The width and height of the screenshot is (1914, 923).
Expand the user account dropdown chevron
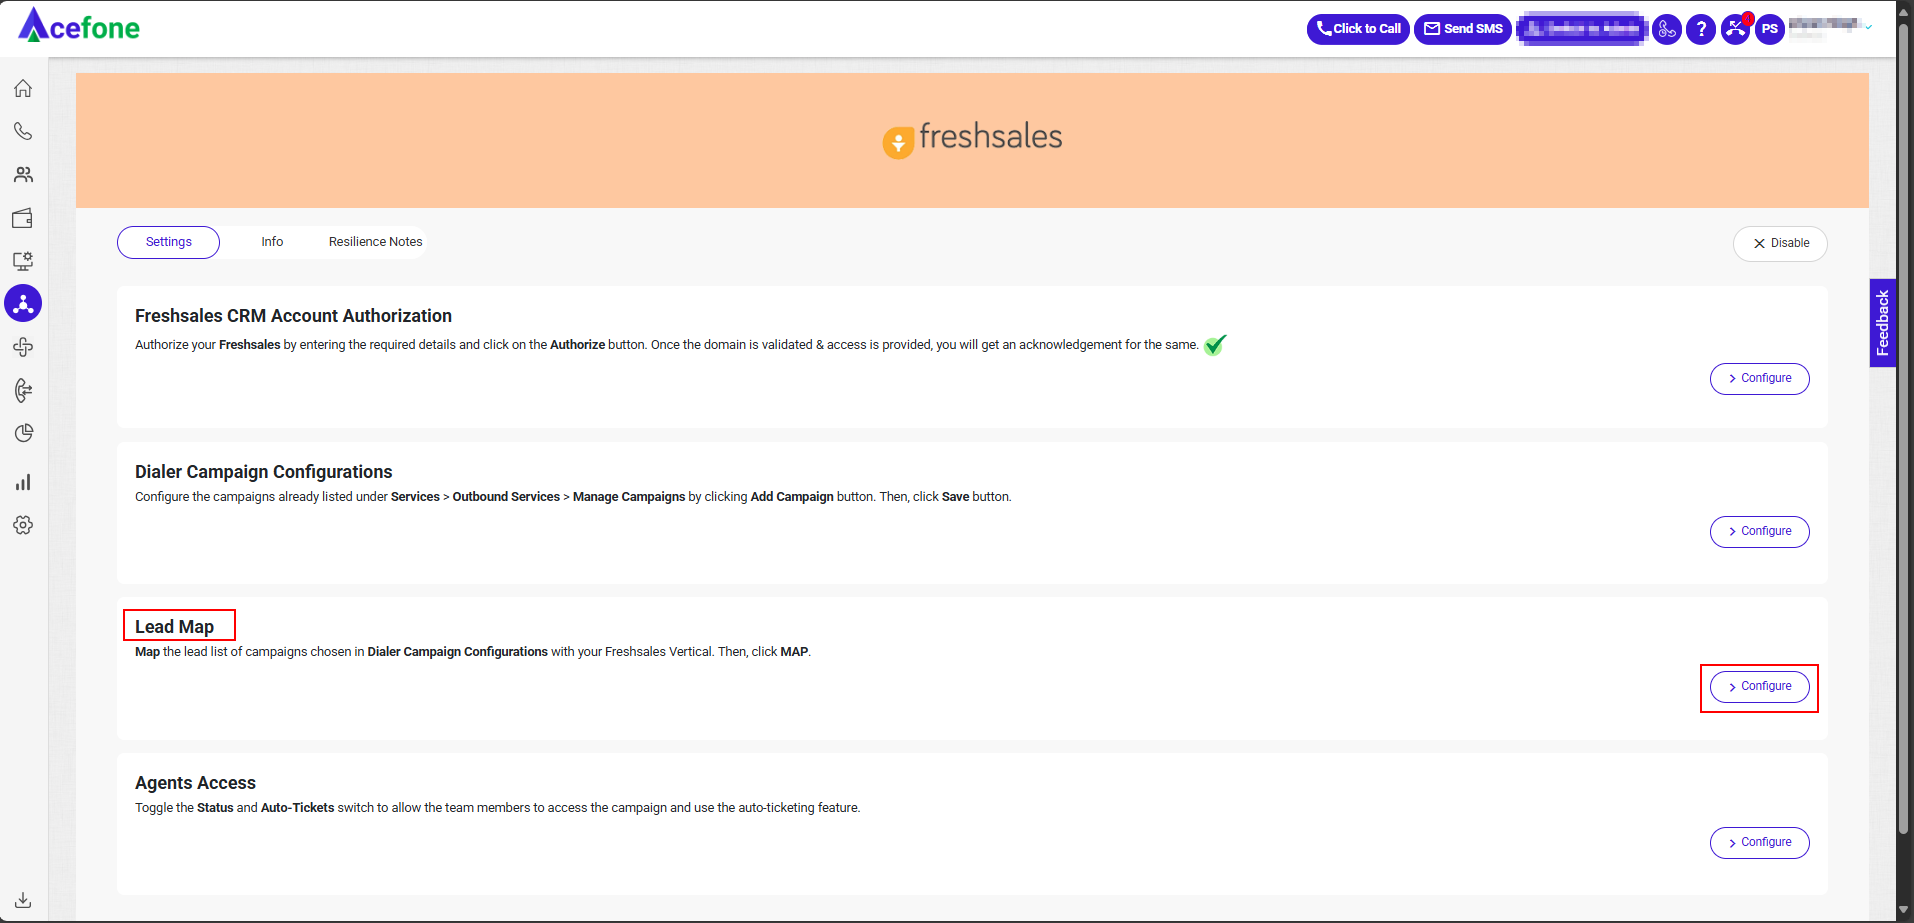[1868, 28]
